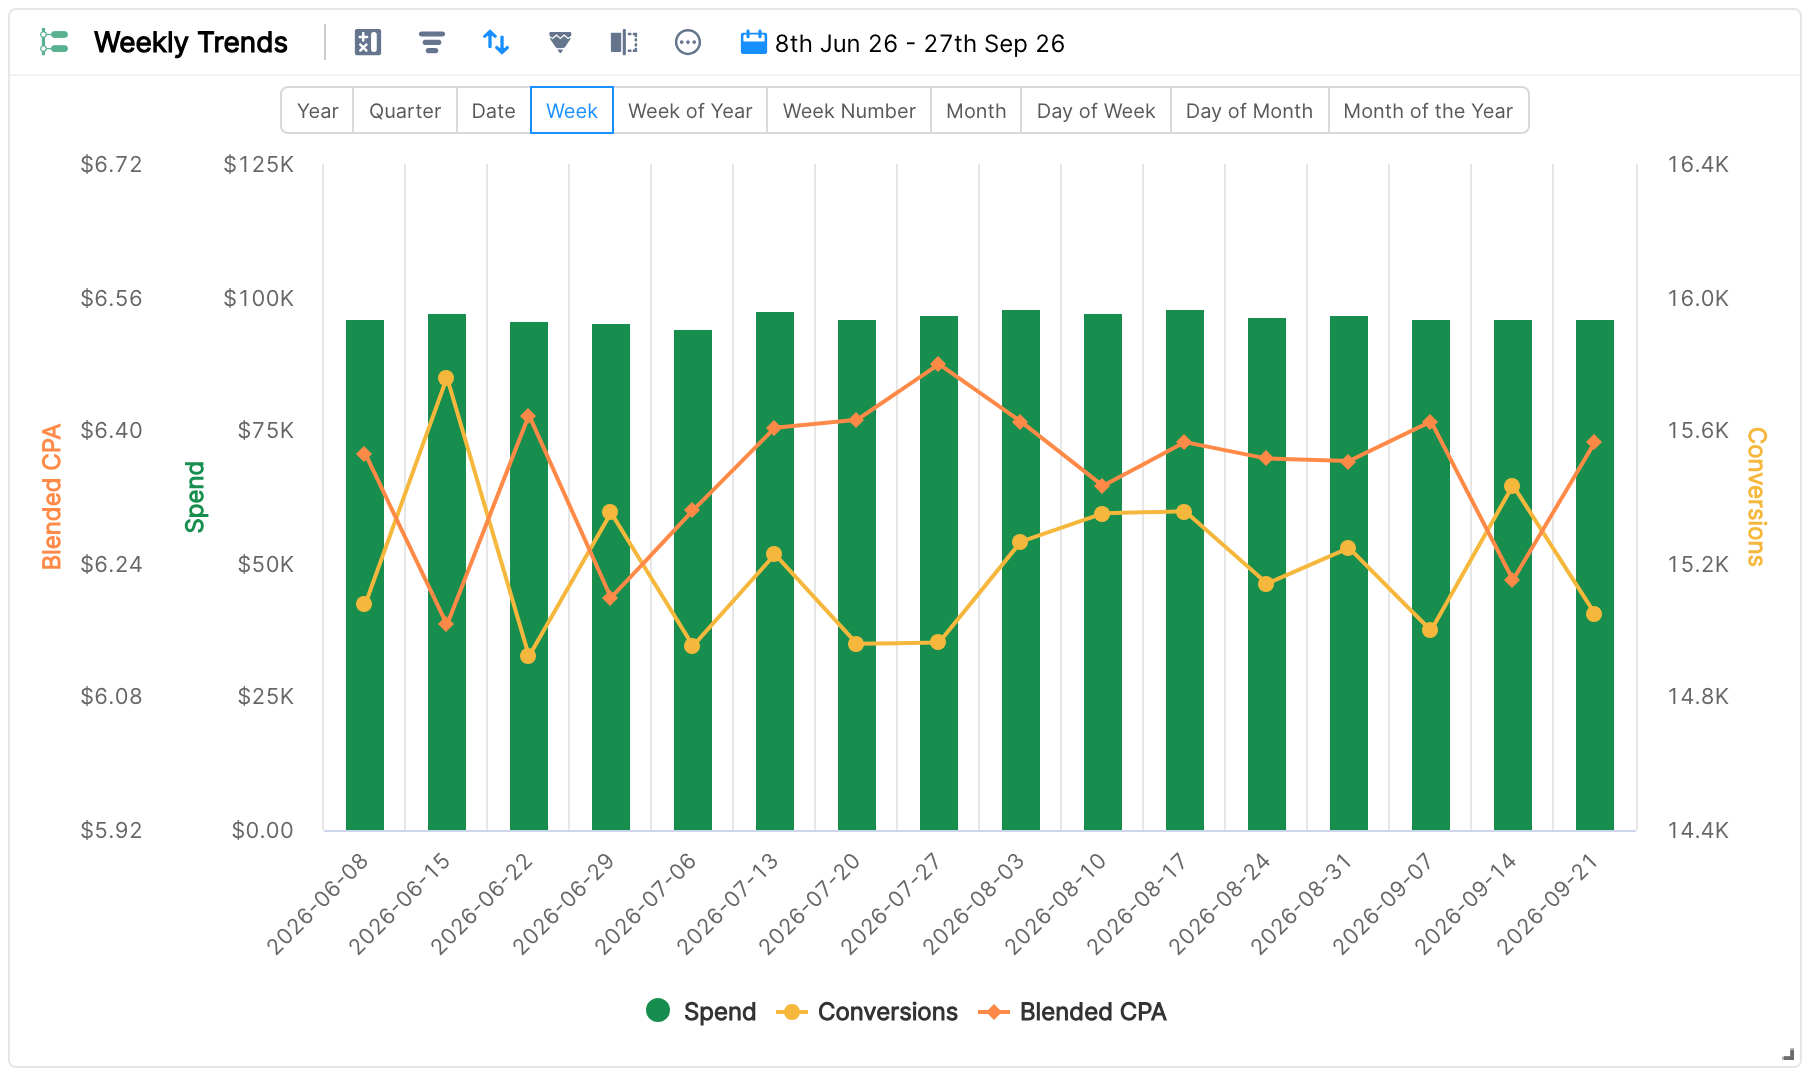Click the Conversions point for 2026-06-15
1810x1076 pixels.
(x=446, y=378)
